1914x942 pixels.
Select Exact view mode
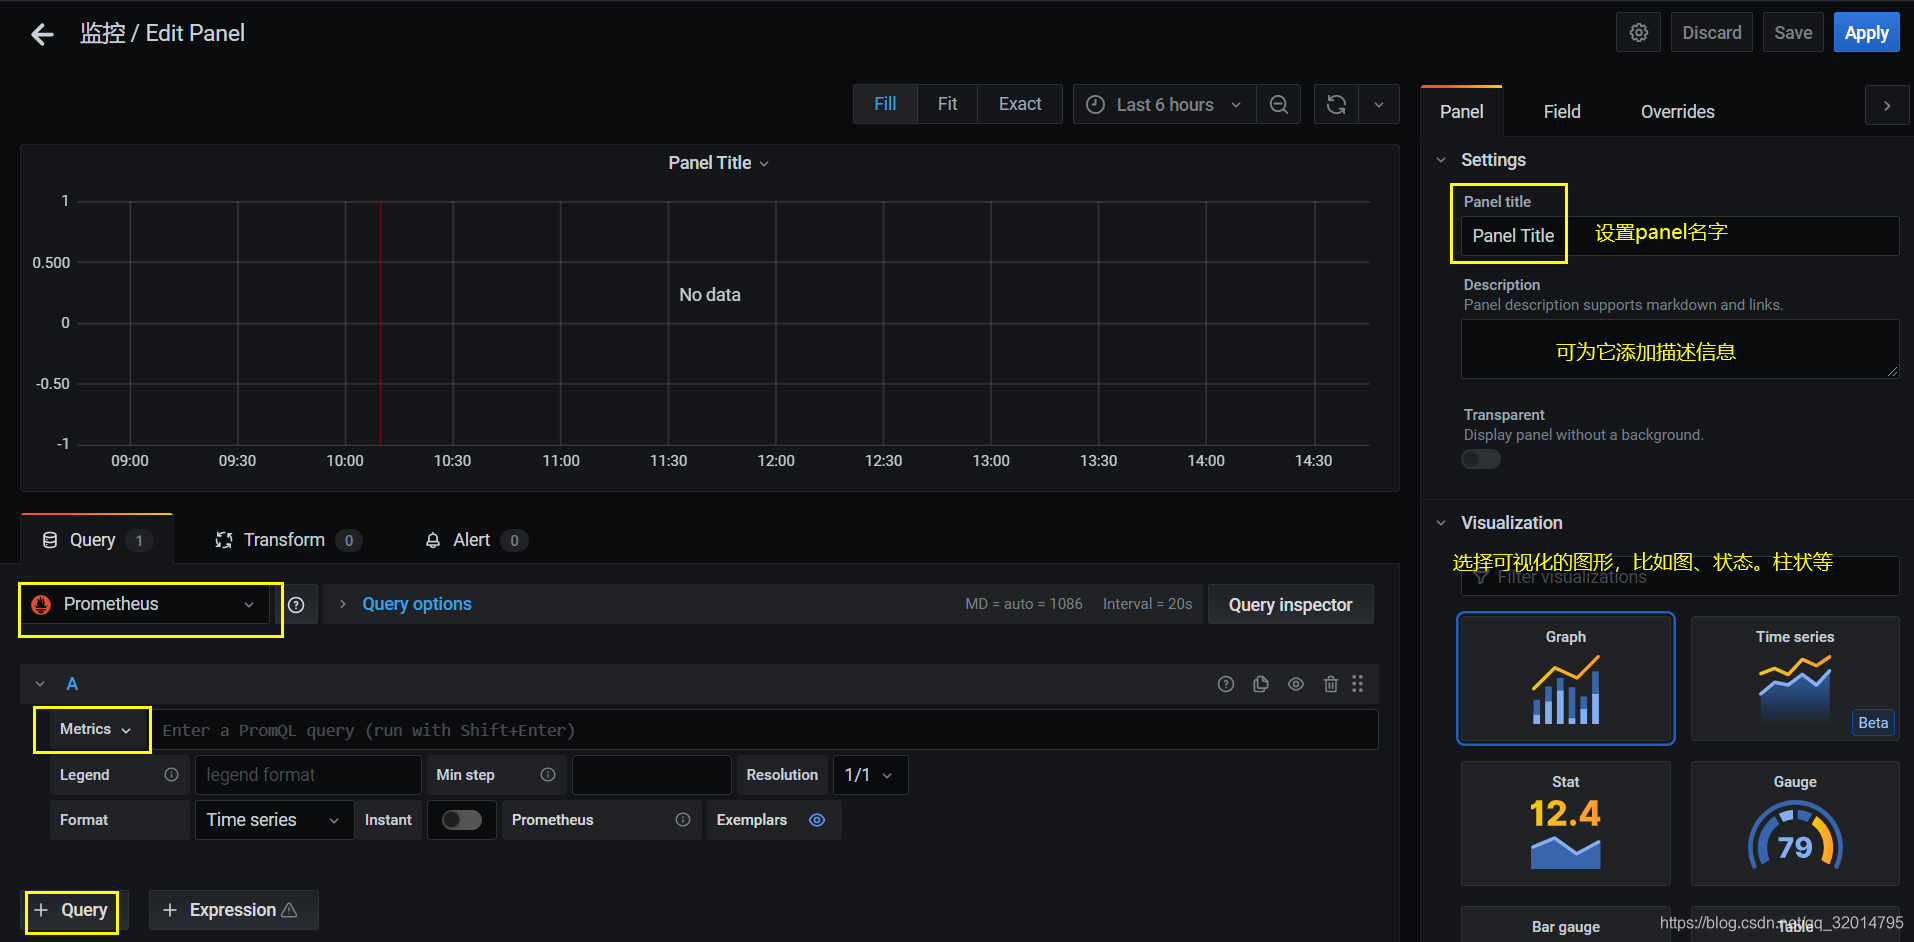click(x=1020, y=104)
